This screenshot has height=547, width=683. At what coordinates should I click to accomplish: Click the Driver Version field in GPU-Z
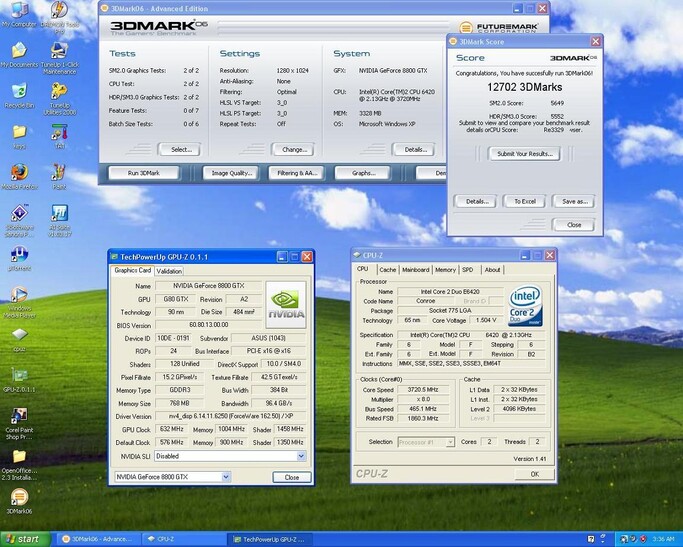click(230, 416)
